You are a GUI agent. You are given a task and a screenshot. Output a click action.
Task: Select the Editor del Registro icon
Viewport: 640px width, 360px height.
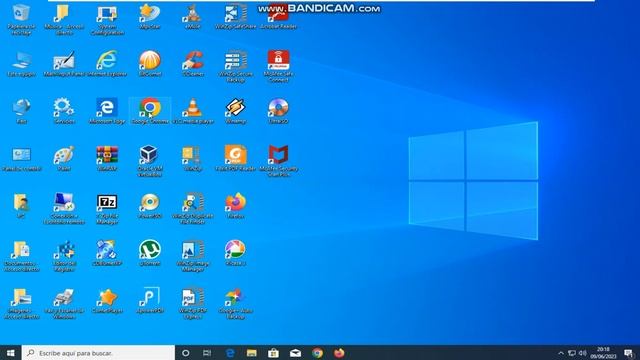click(x=64, y=256)
